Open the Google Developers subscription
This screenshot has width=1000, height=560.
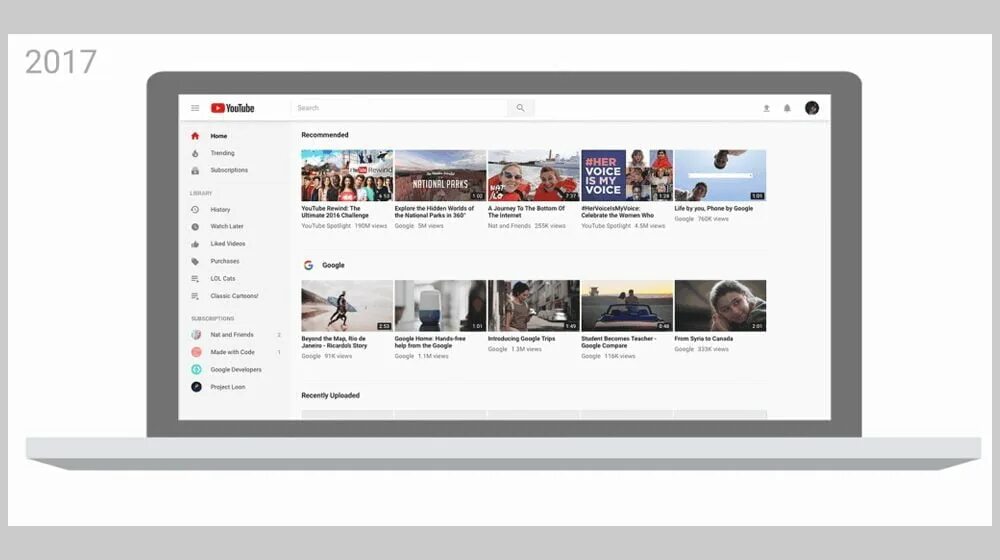(236, 369)
